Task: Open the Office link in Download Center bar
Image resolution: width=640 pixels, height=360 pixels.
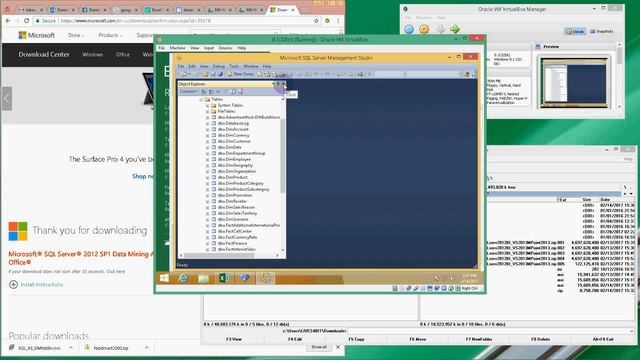Action: click(x=122, y=54)
